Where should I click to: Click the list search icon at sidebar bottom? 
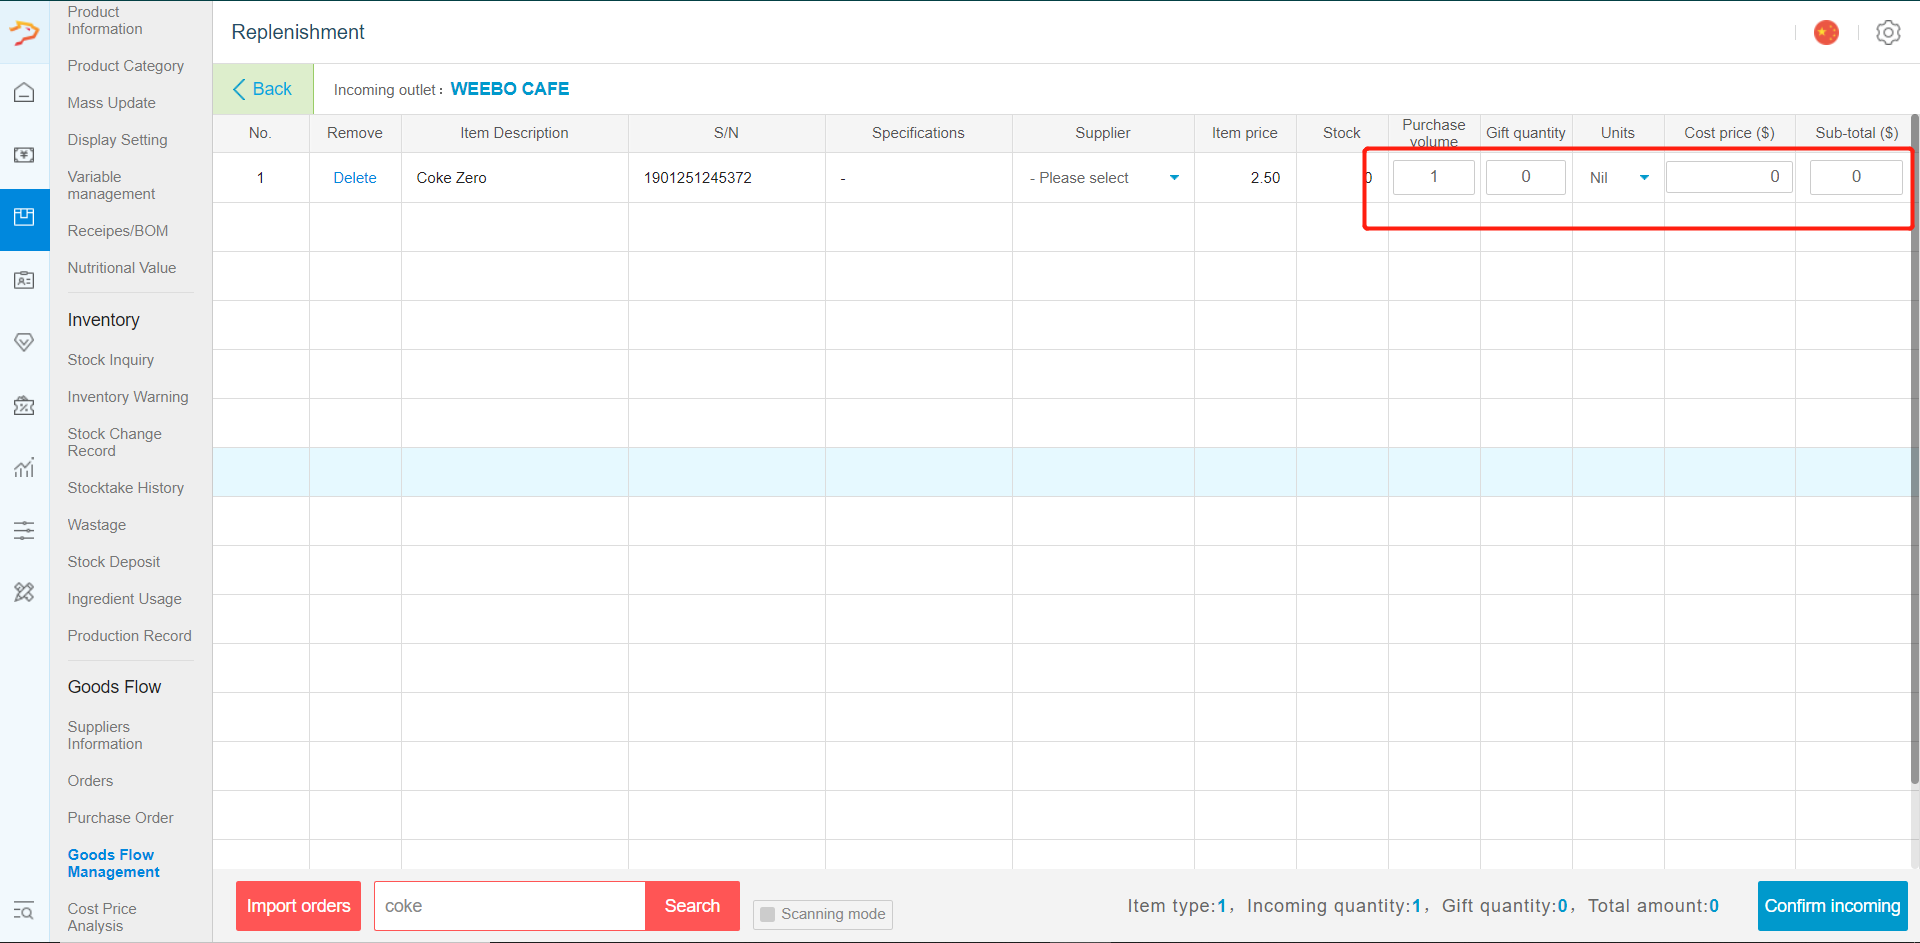point(24,911)
